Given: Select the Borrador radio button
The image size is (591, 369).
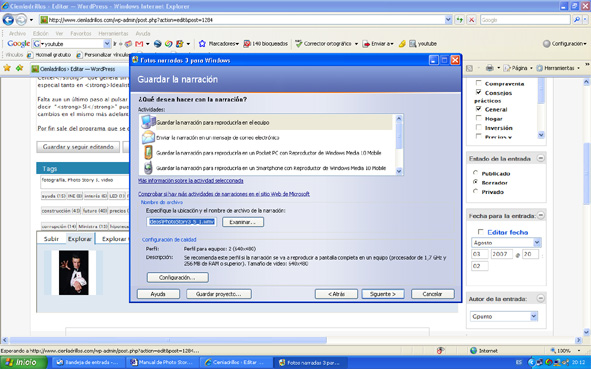Looking at the screenshot, I should click(x=475, y=182).
